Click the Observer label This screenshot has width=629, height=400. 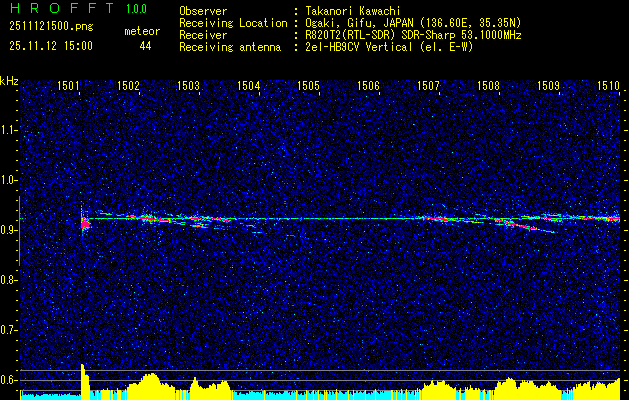203,11
